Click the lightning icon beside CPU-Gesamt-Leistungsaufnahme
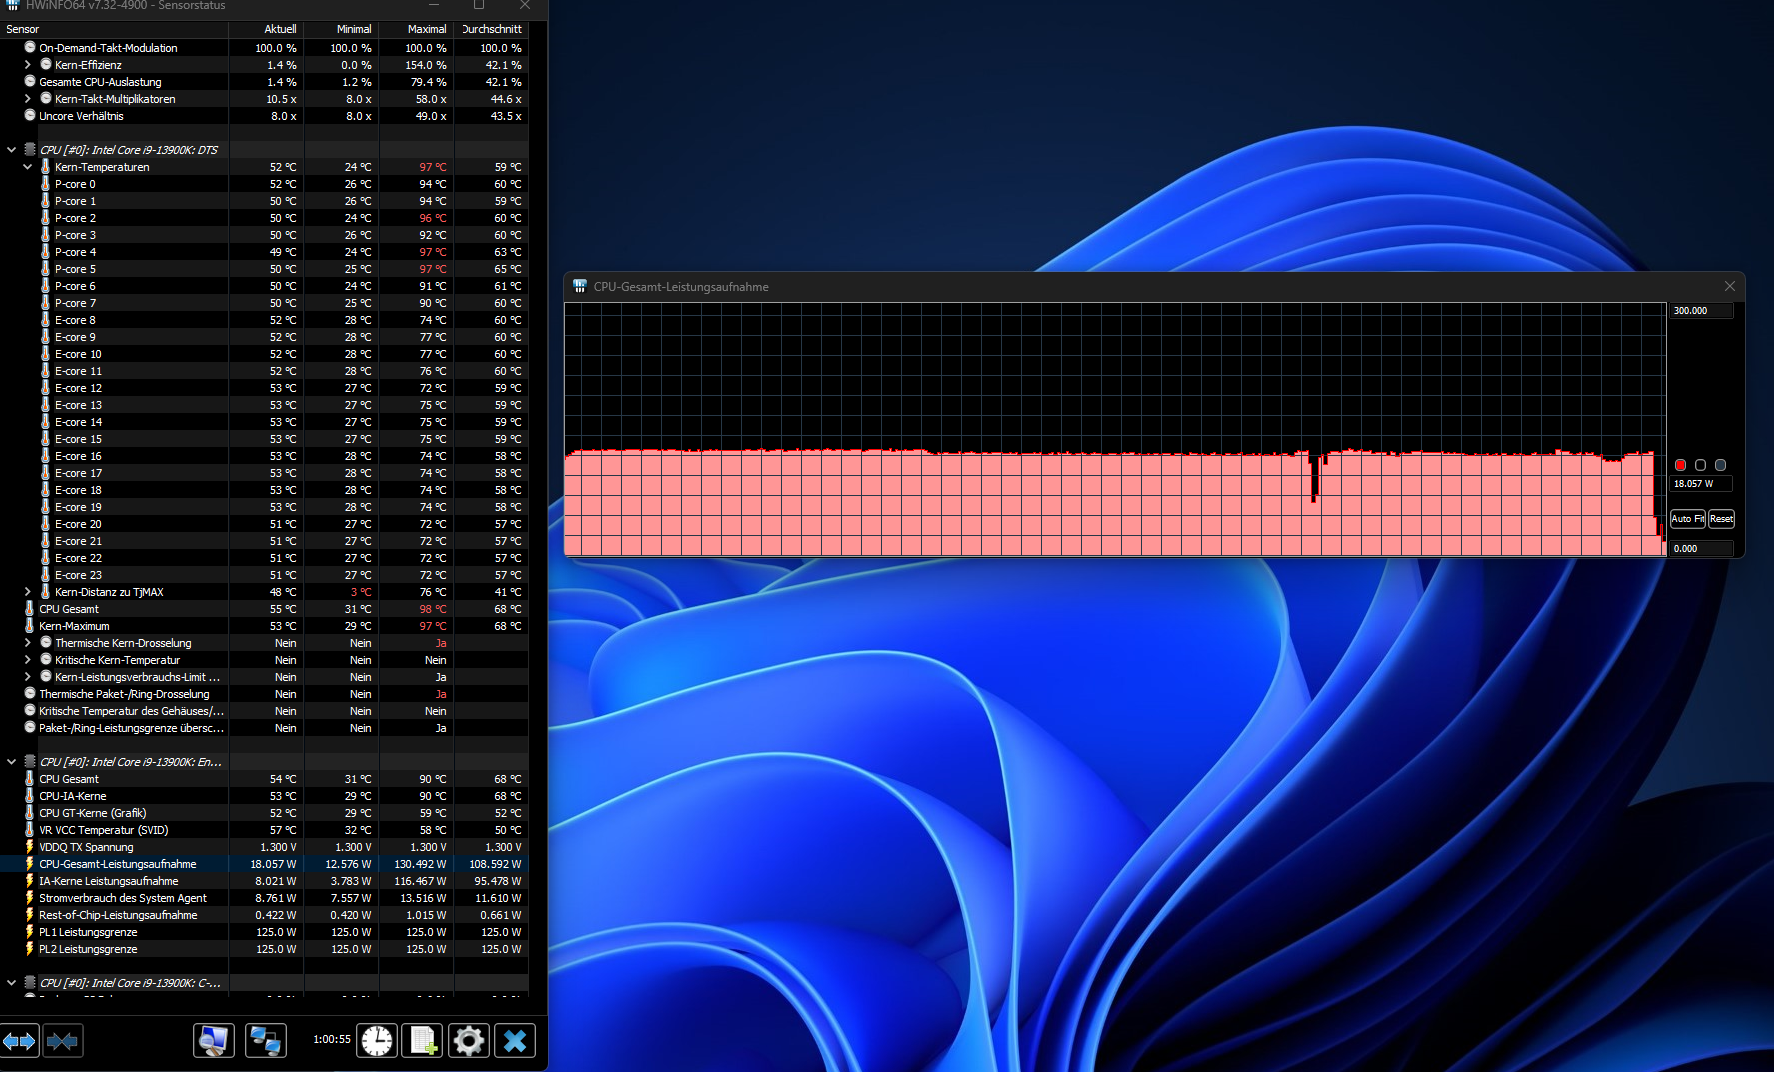Image resolution: width=1774 pixels, height=1072 pixels. (x=29, y=864)
